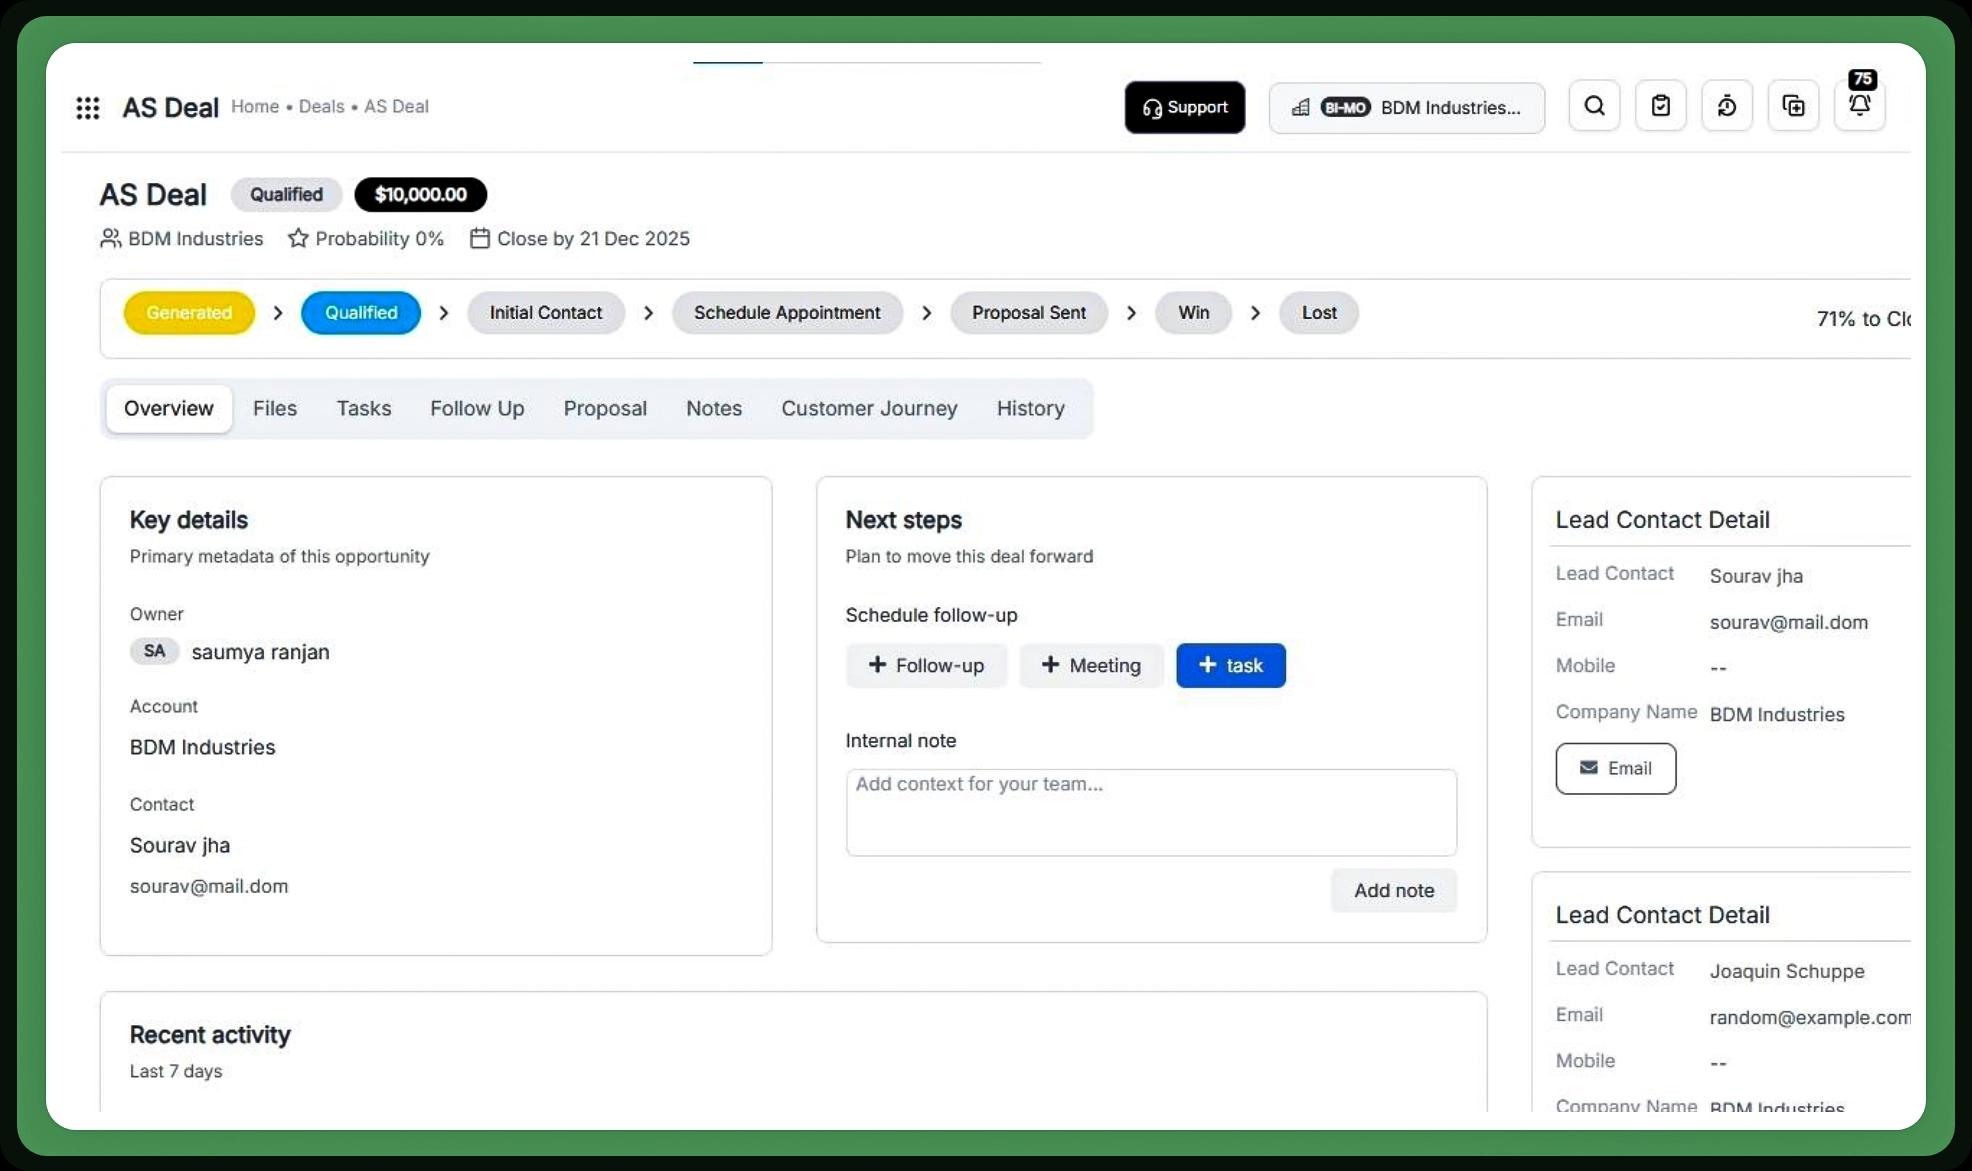Select the Initial Contact pipeline stage

[x=545, y=313]
